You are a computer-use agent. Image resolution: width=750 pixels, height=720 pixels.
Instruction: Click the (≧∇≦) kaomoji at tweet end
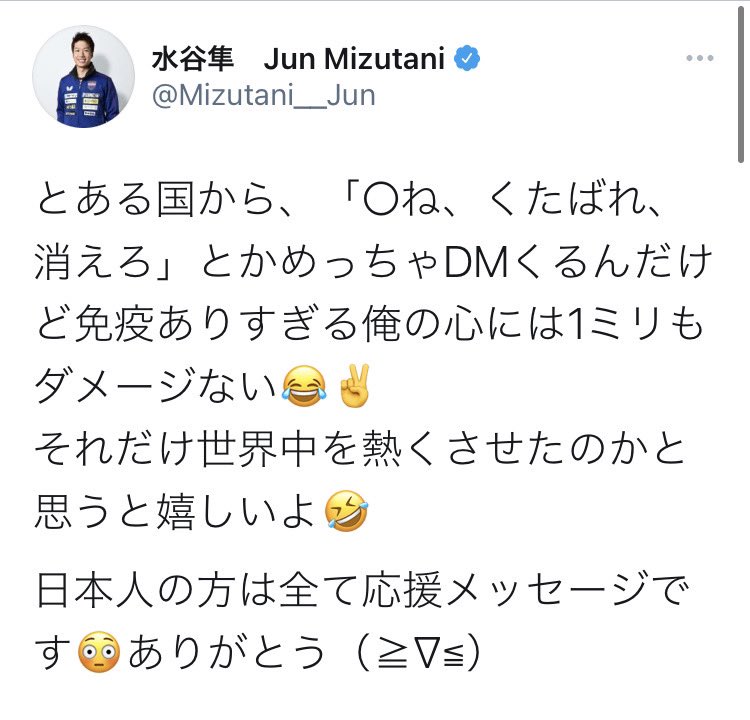point(418,653)
